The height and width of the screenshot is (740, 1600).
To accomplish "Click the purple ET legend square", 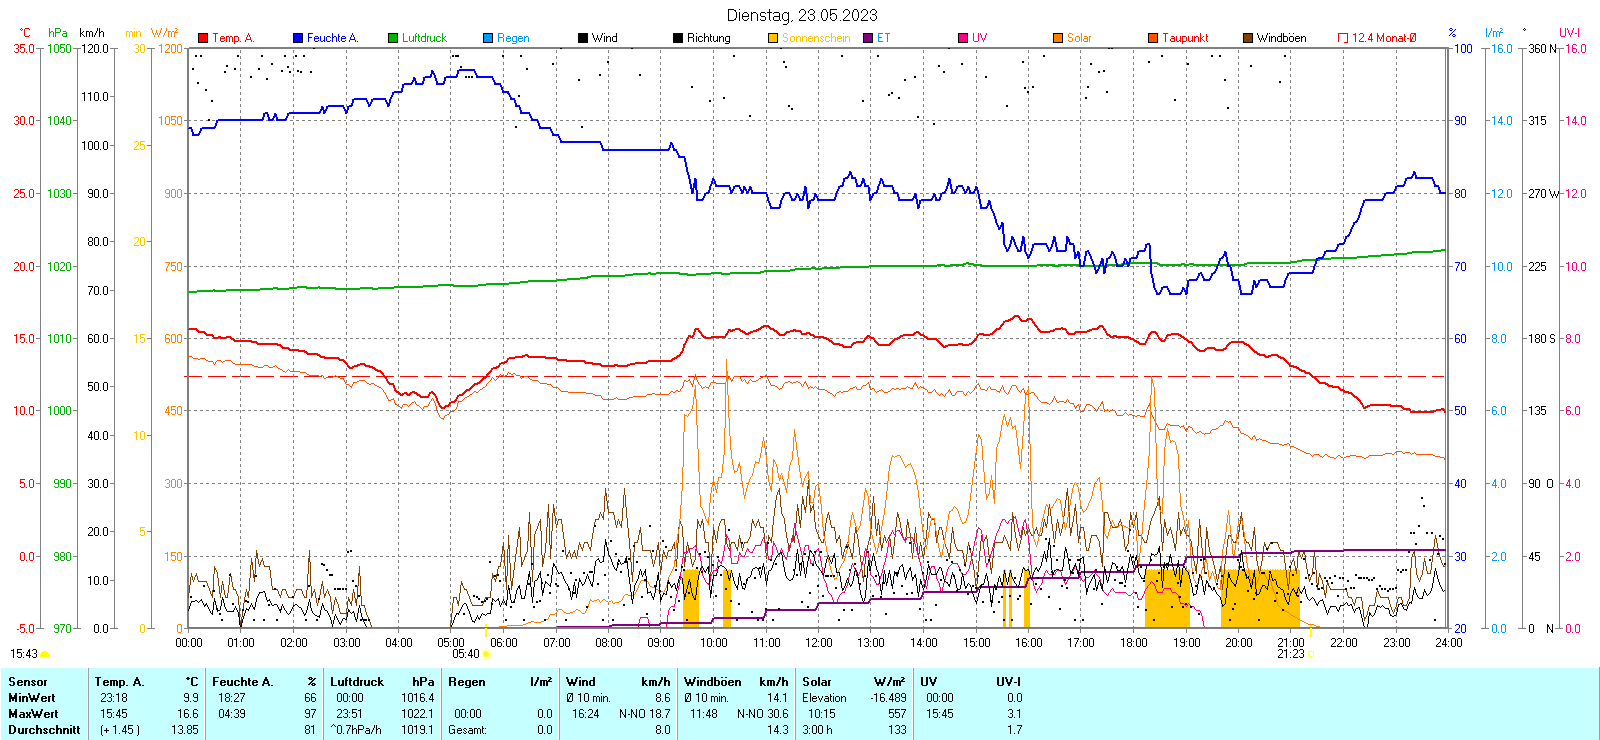I will tap(868, 38).
